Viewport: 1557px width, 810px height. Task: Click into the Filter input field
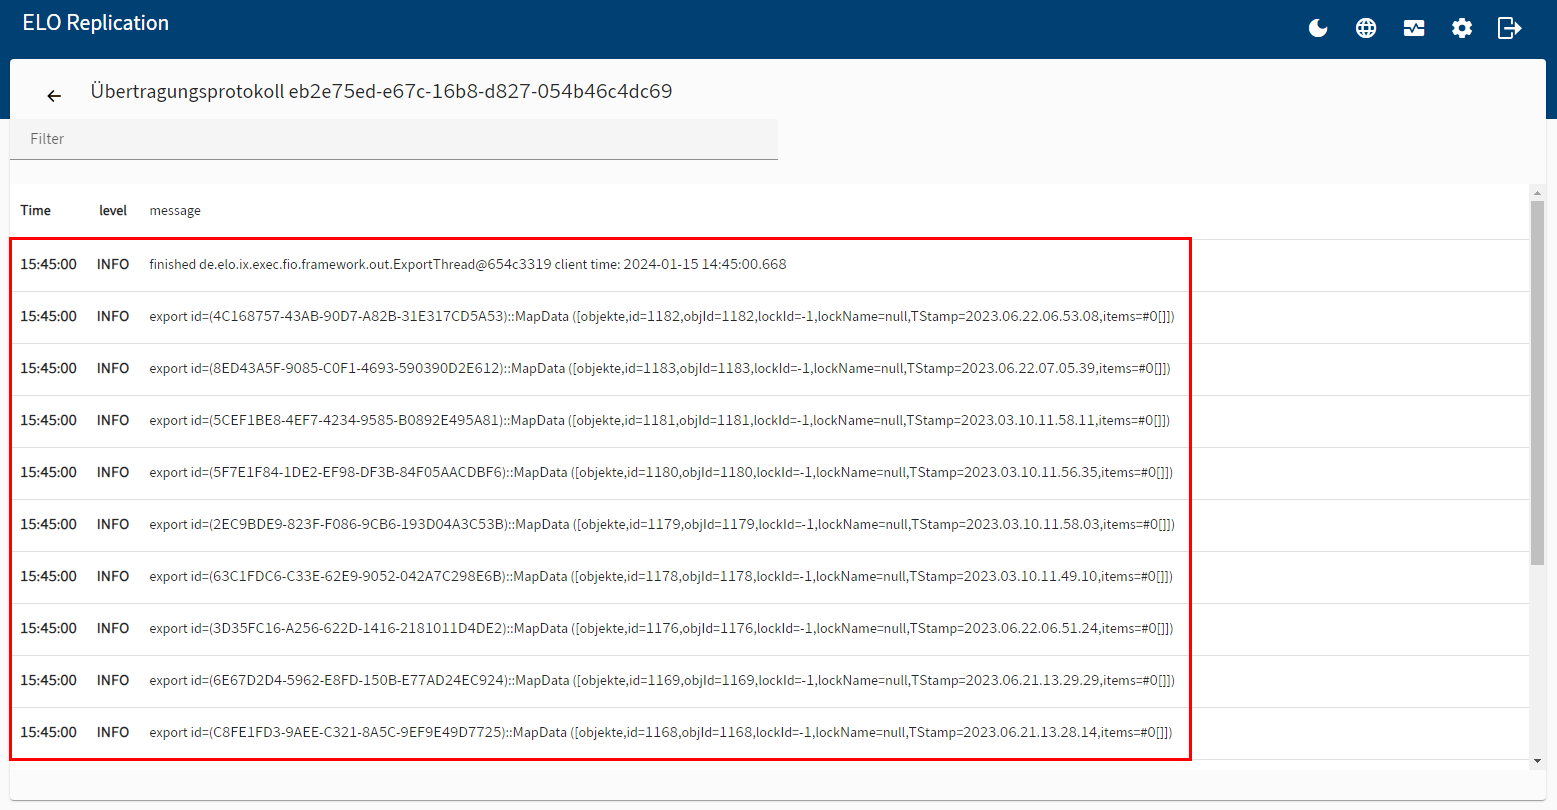(x=394, y=139)
